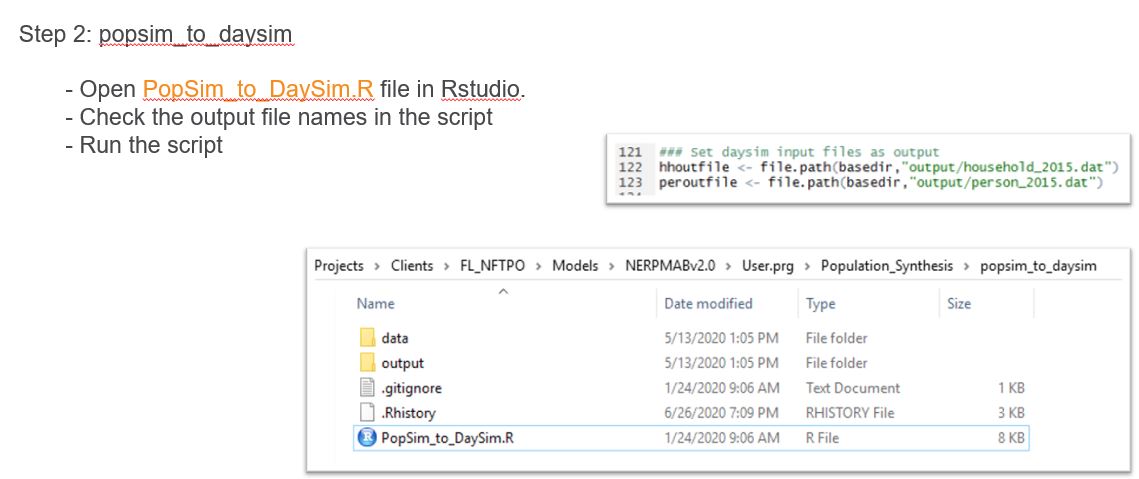The width and height of the screenshot is (1139, 479).
Task: Open the orange PopSim_to_DaySim.R link in instructions
Action: pyautogui.click(x=259, y=89)
